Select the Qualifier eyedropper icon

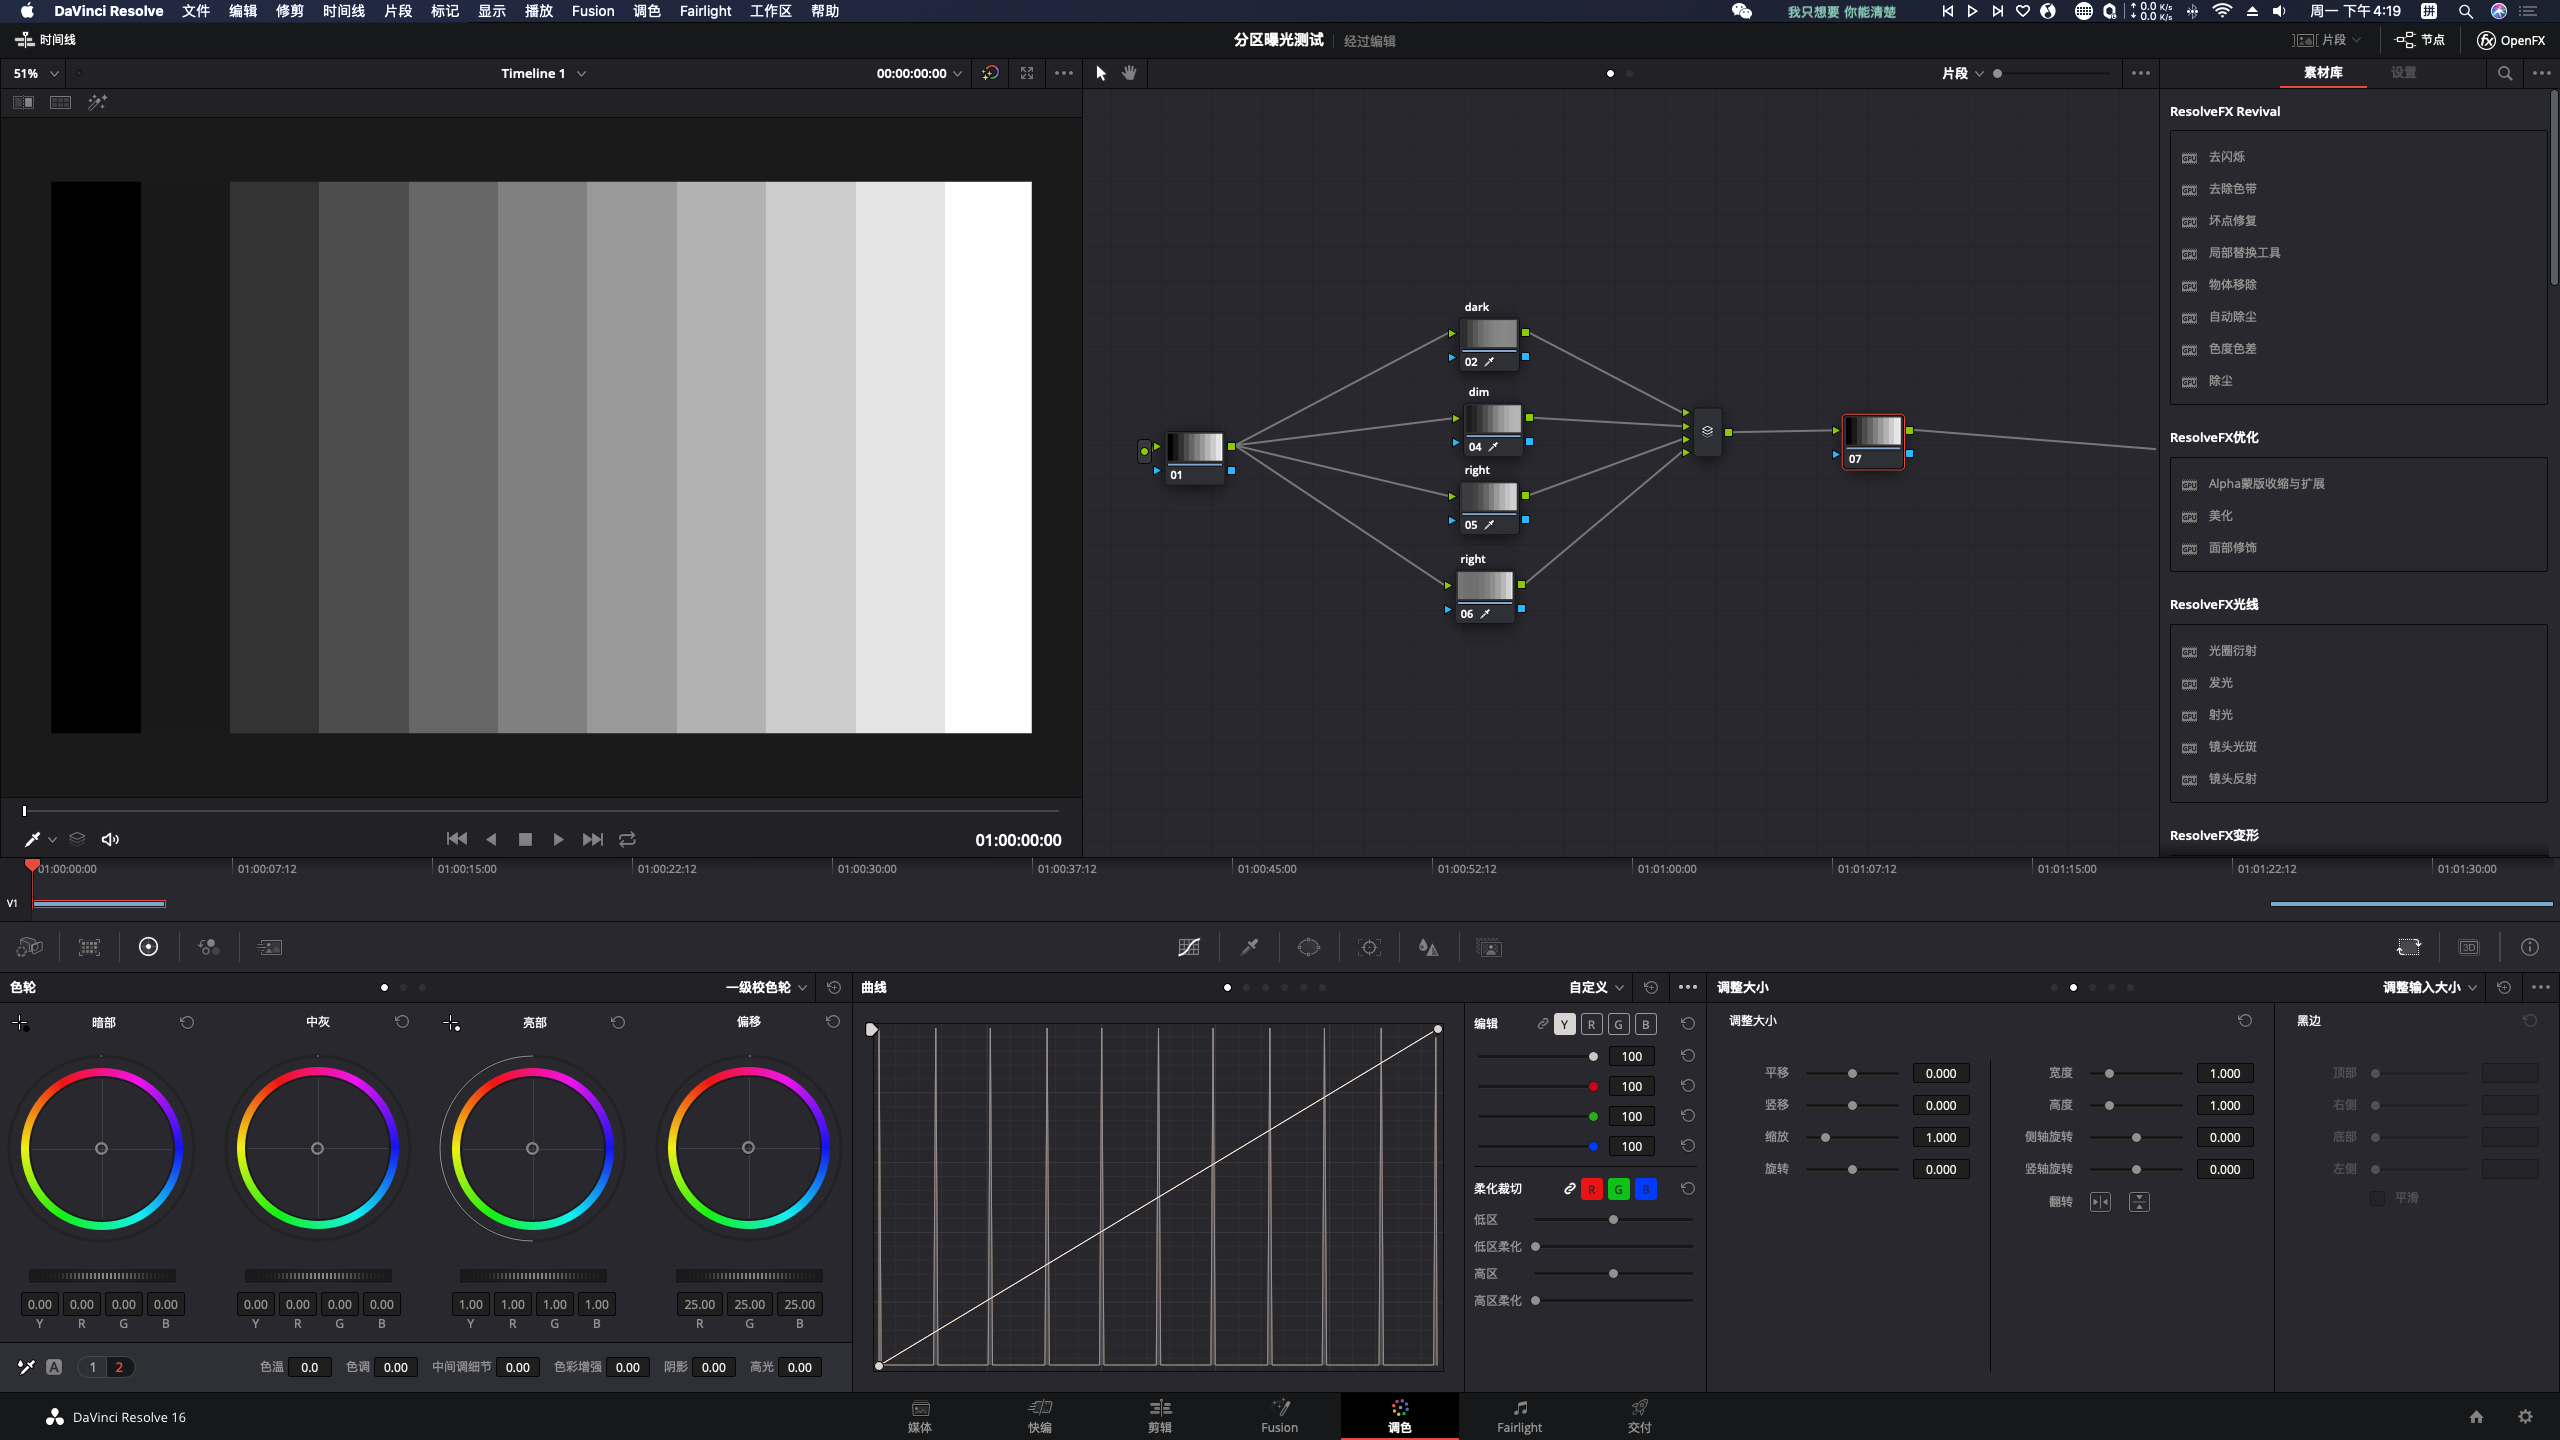pyautogui.click(x=1249, y=947)
